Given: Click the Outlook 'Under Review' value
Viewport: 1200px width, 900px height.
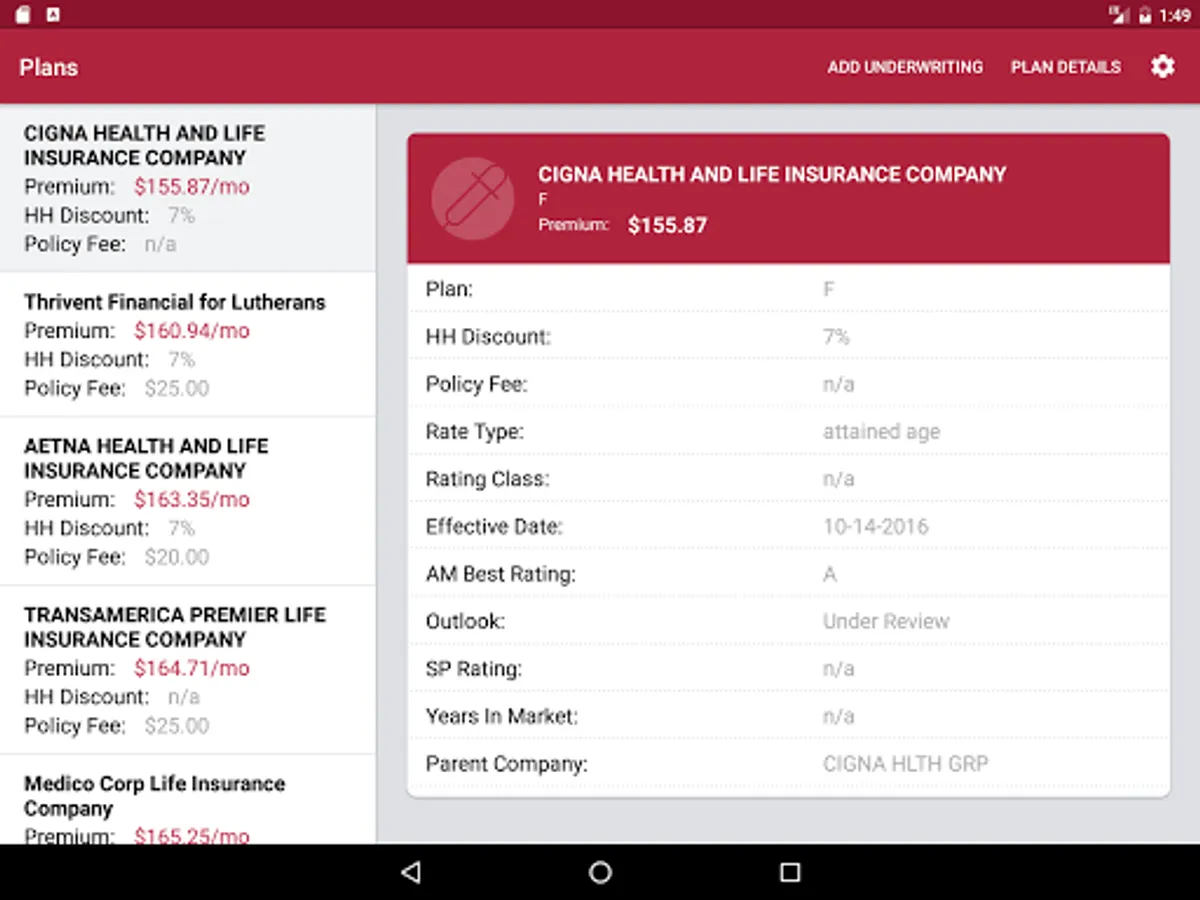Looking at the screenshot, I should [886, 621].
